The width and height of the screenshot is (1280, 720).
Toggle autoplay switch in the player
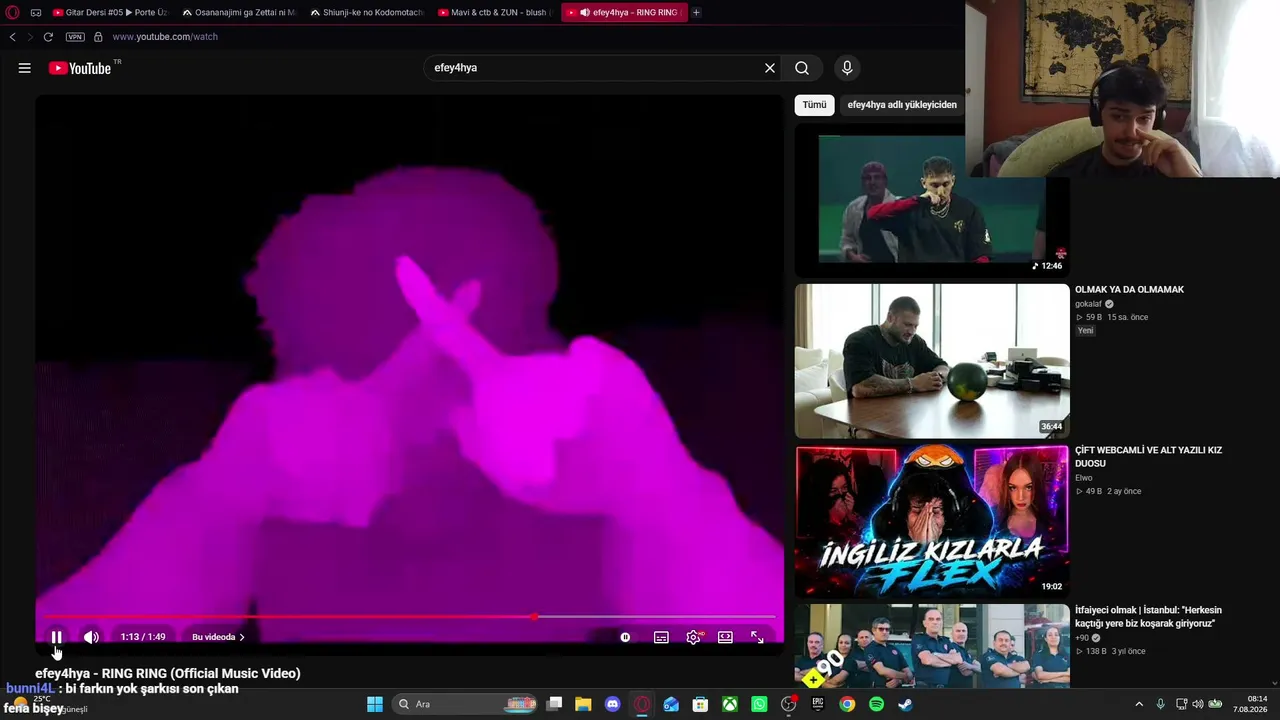point(625,637)
